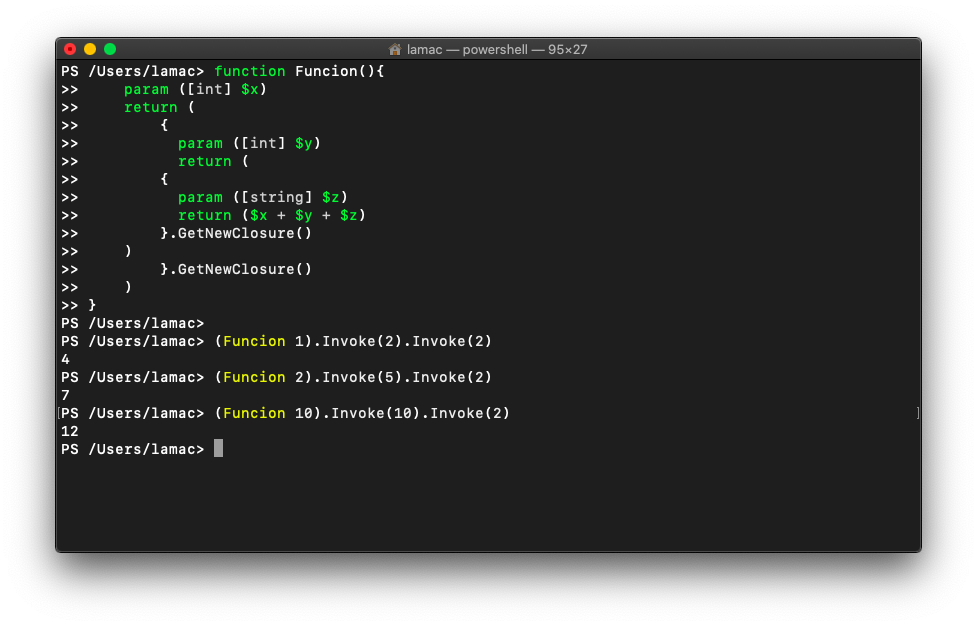
Task: Click the window title 'lamac — powershell — 95×27'
Action: pos(496,50)
